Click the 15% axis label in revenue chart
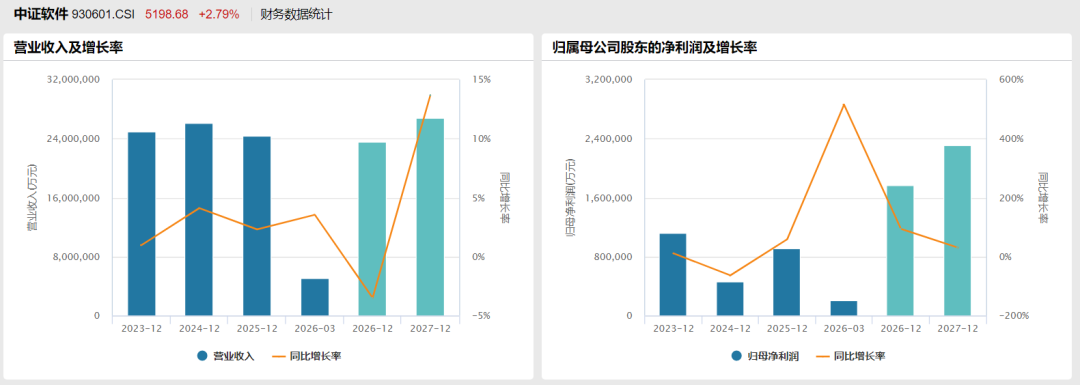1080x385 pixels. click(x=481, y=80)
